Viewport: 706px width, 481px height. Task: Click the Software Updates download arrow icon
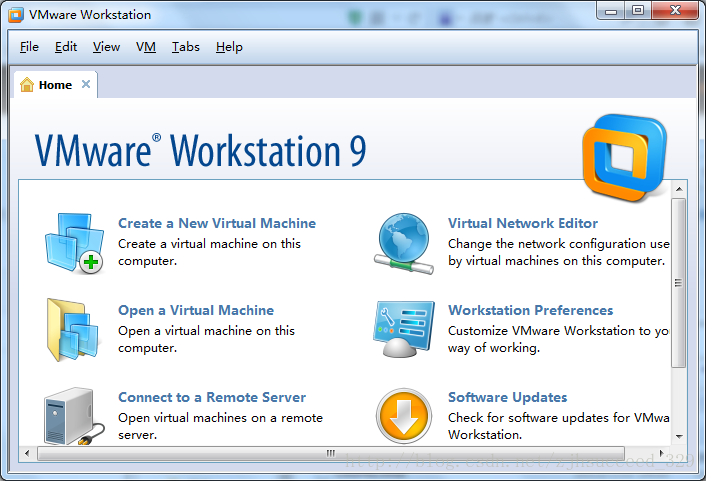tap(404, 416)
